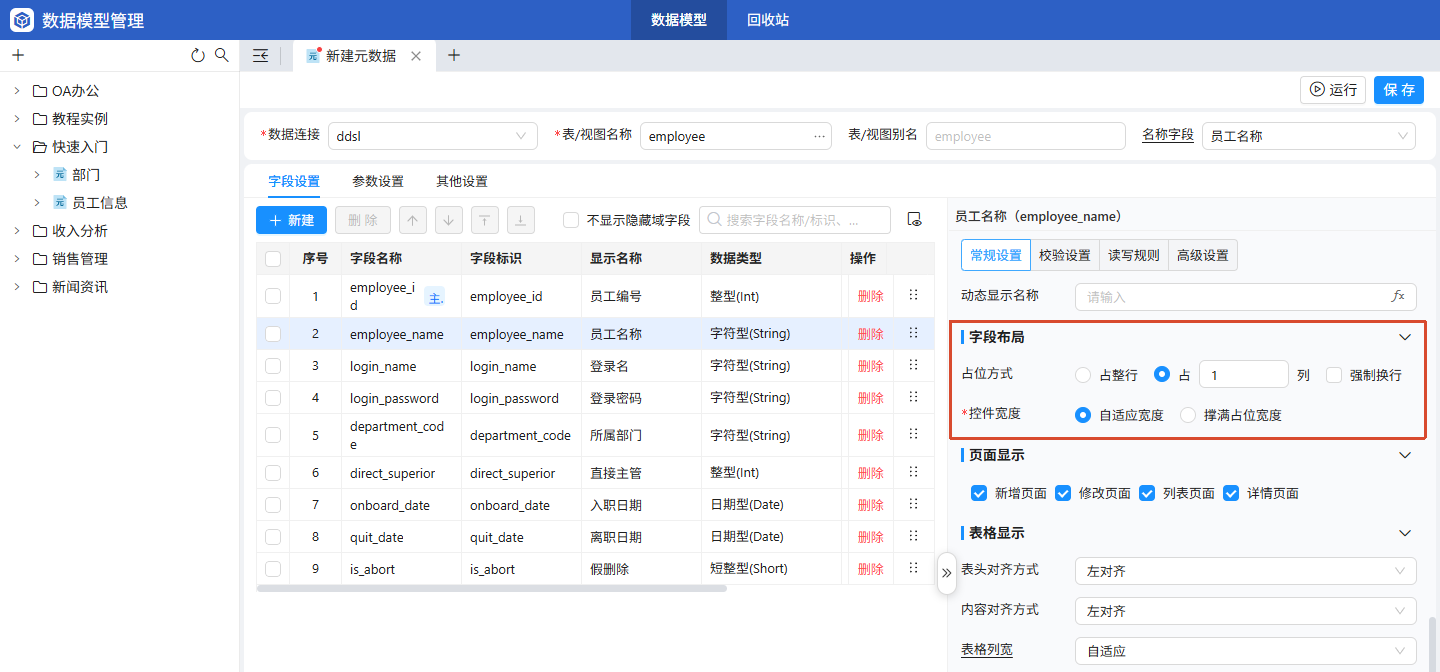Click the right panel vertical scrollbar
Image resolution: width=1440 pixels, height=672 pixels.
(1432, 645)
